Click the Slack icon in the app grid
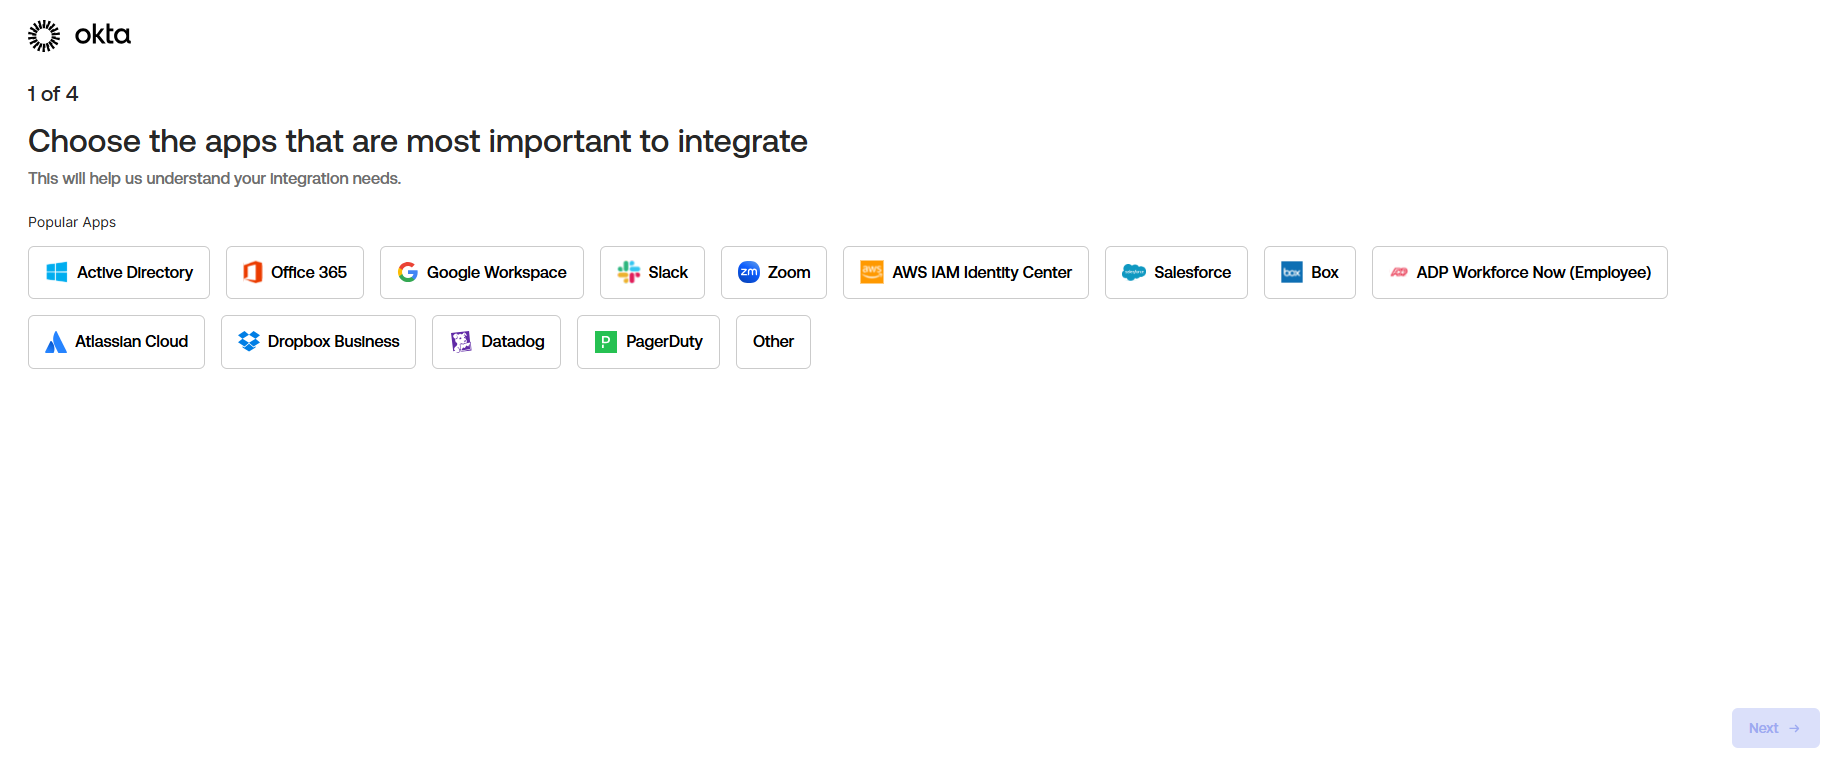The height and width of the screenshot is (758, 1834). tap(628, 272)
